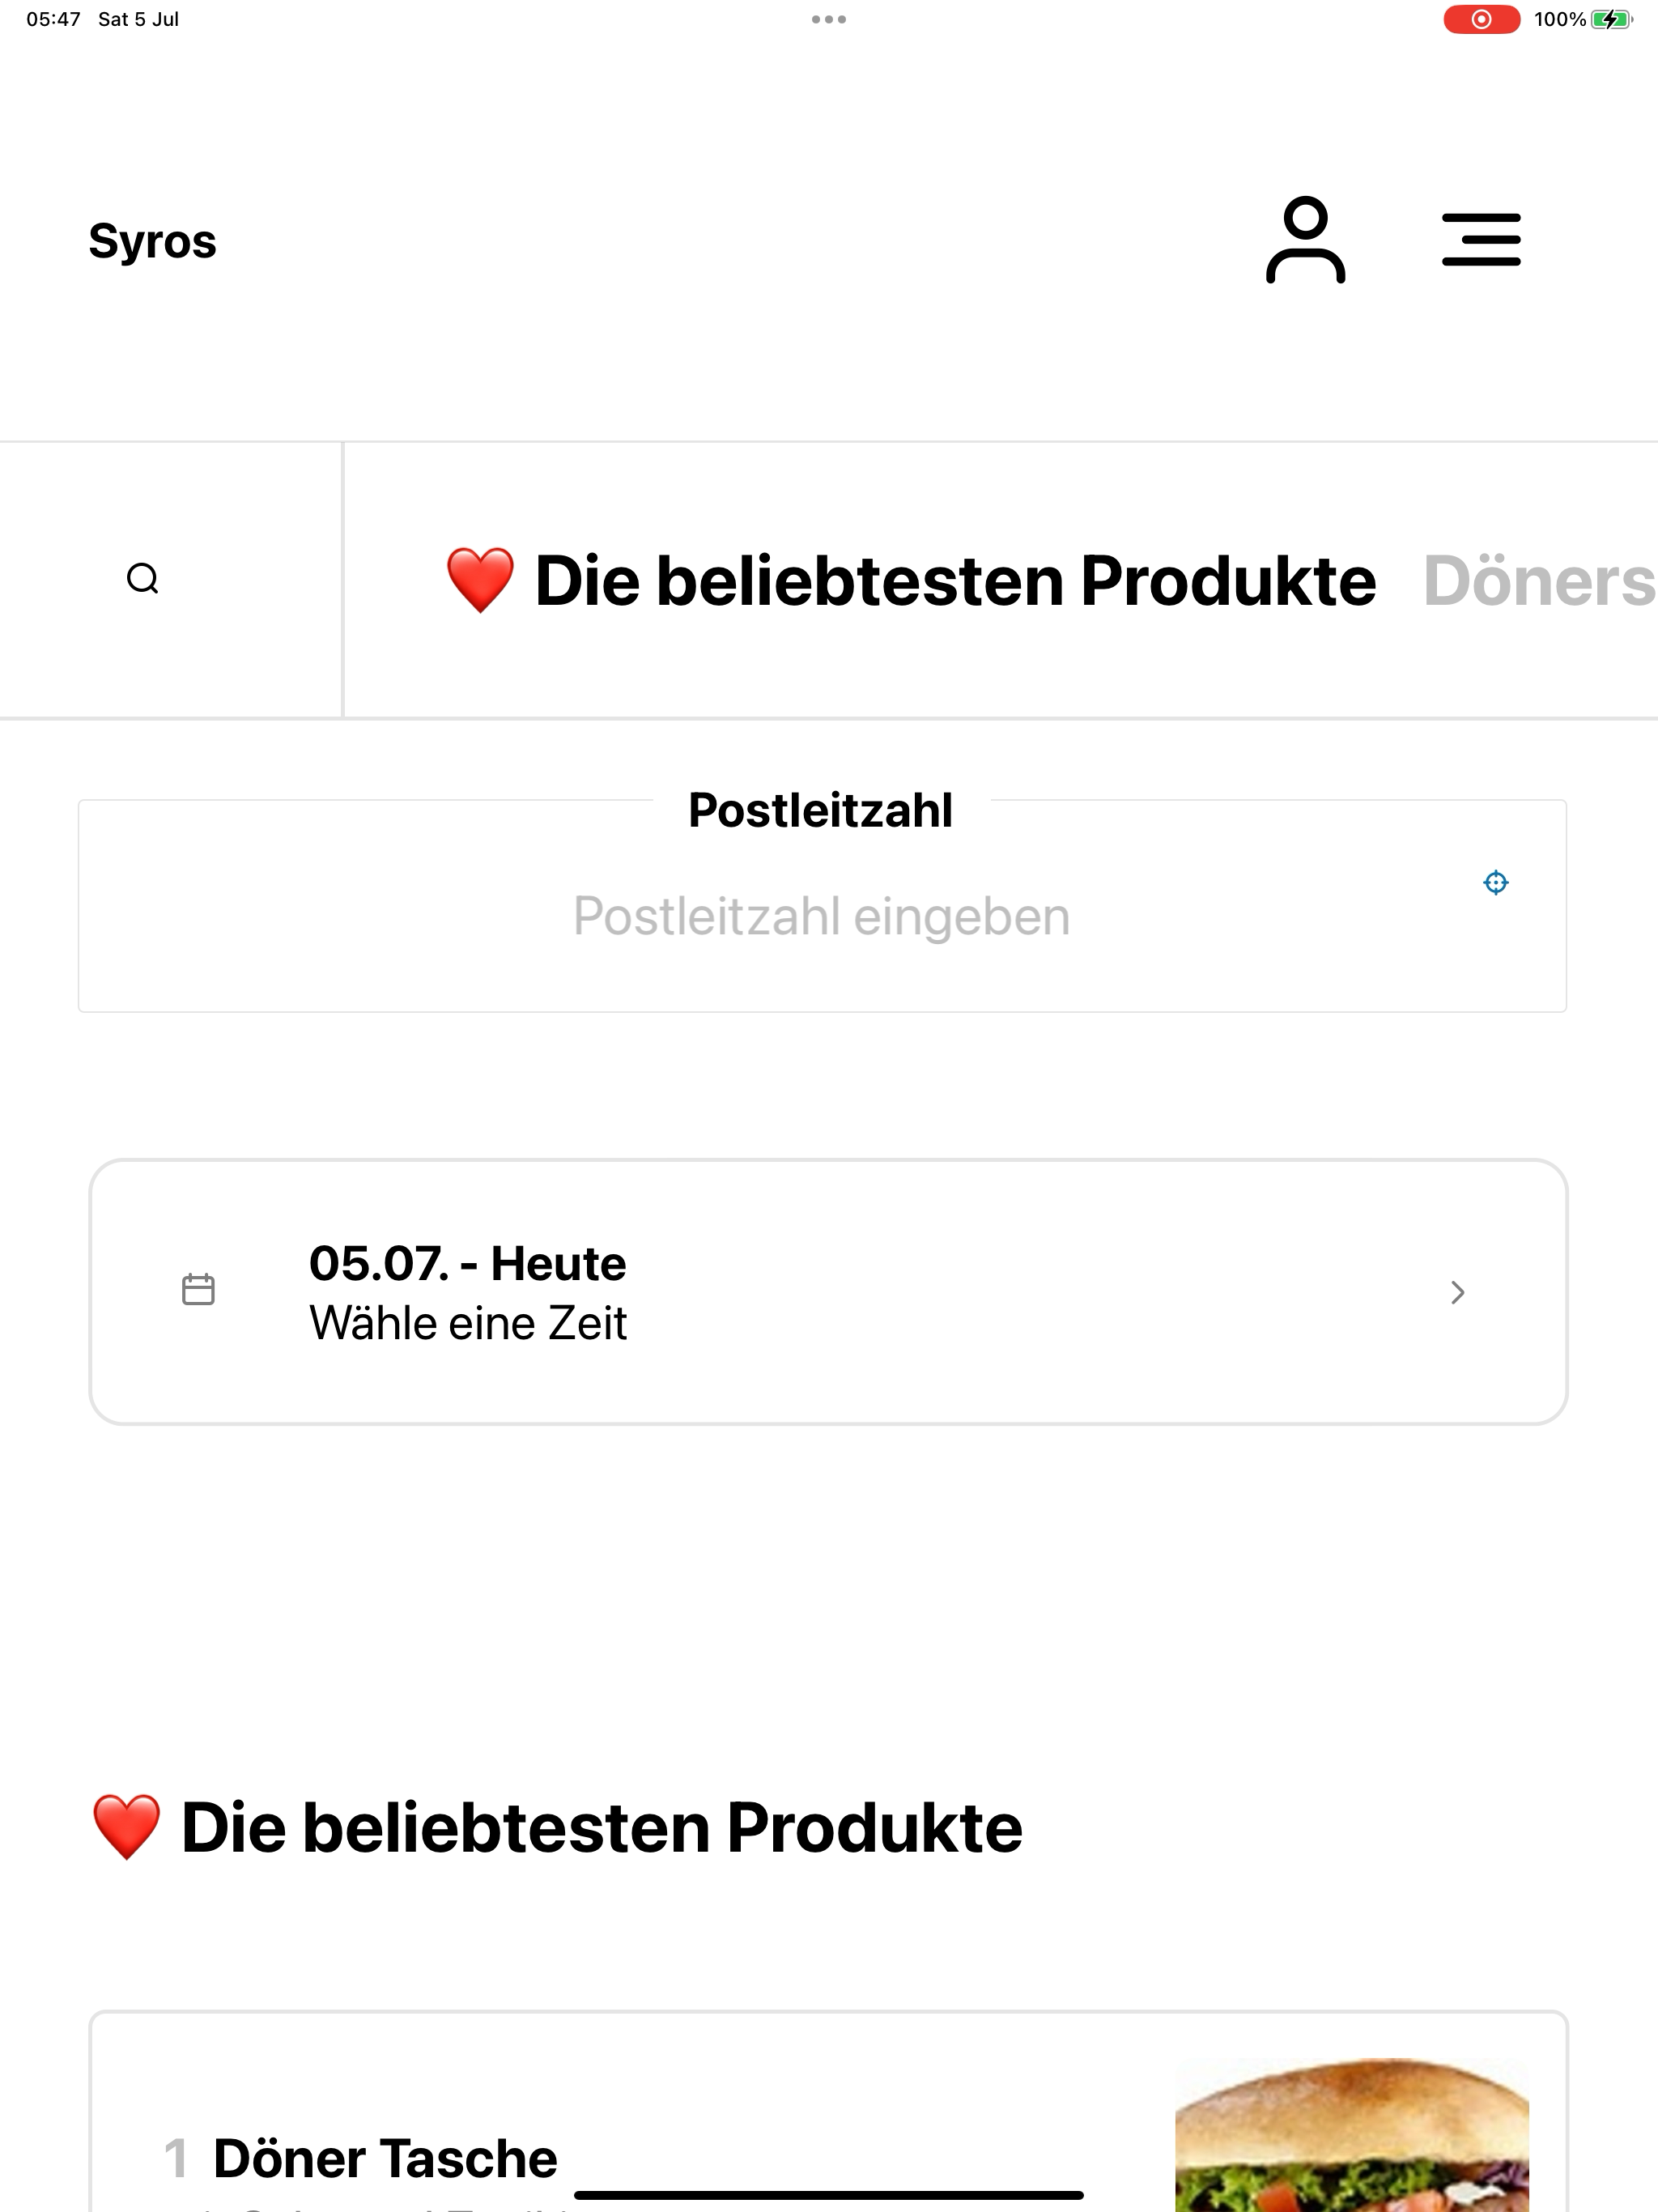Viewport: 1658px width, 2212px height.
Task: Use current location crosshair icon
Action: point(1495,882)
